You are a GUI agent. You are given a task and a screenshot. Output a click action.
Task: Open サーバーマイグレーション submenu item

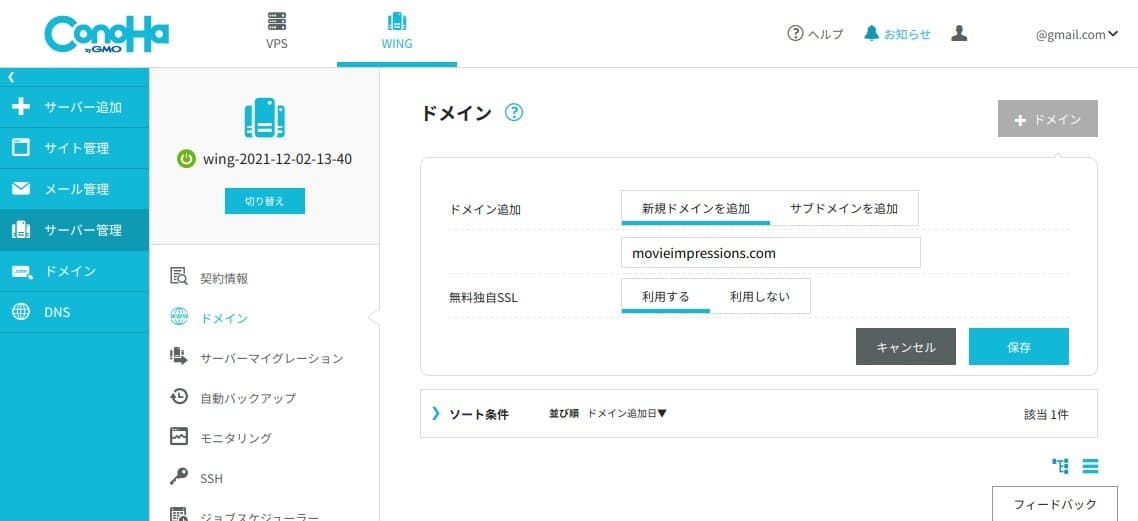[271, 358]
